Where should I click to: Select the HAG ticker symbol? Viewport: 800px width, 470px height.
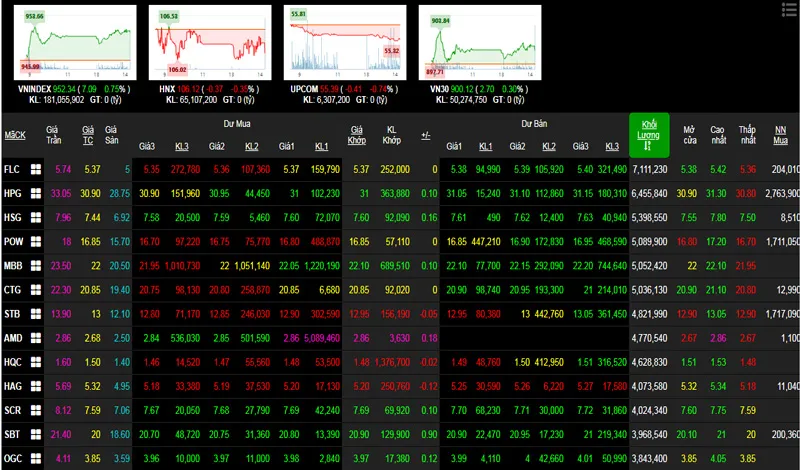13,386
